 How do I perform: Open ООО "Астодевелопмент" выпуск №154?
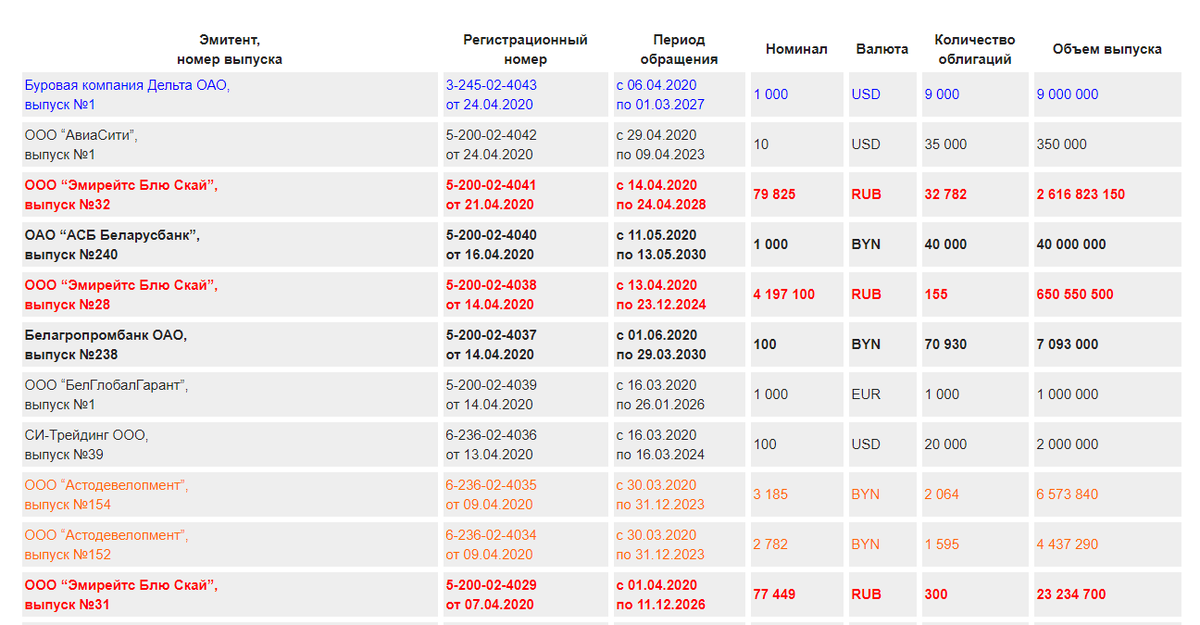tap(106, 495)
